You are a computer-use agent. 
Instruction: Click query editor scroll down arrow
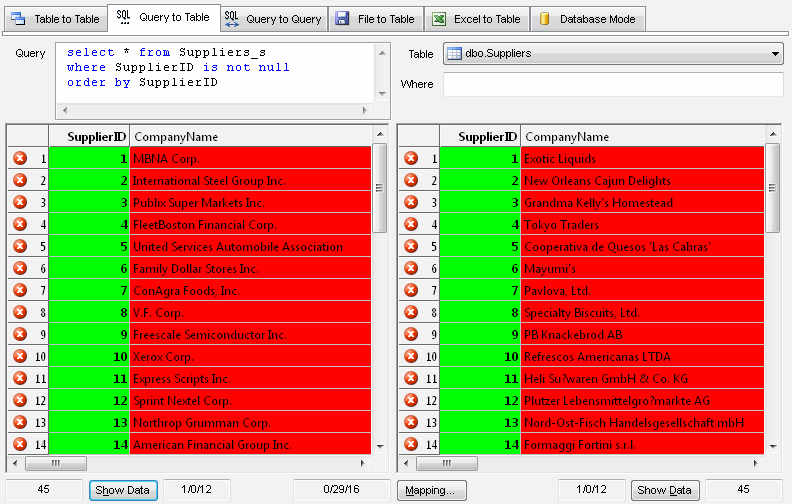coord(382,94)
